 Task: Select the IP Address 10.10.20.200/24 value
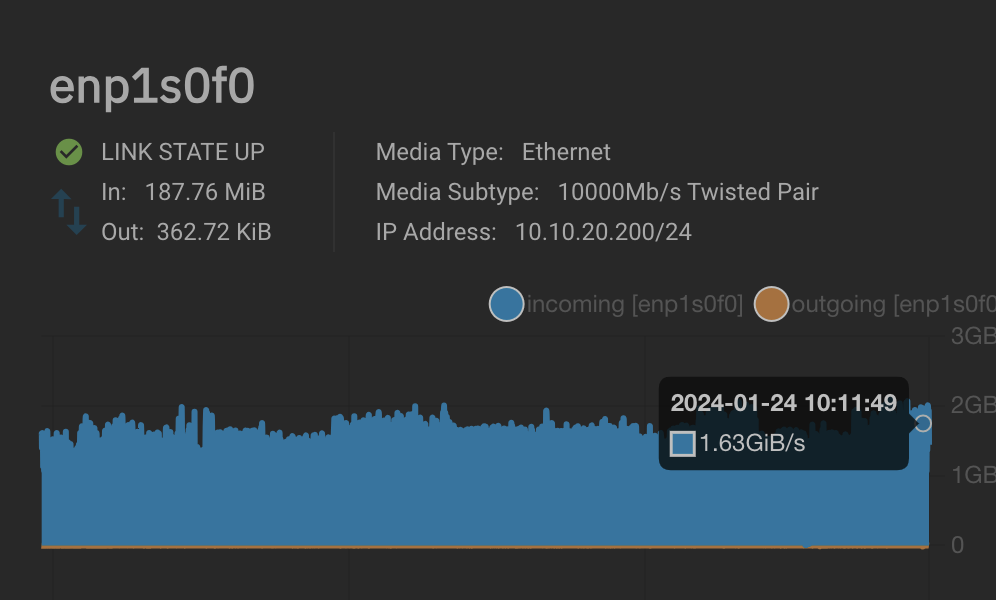(603, 232)
